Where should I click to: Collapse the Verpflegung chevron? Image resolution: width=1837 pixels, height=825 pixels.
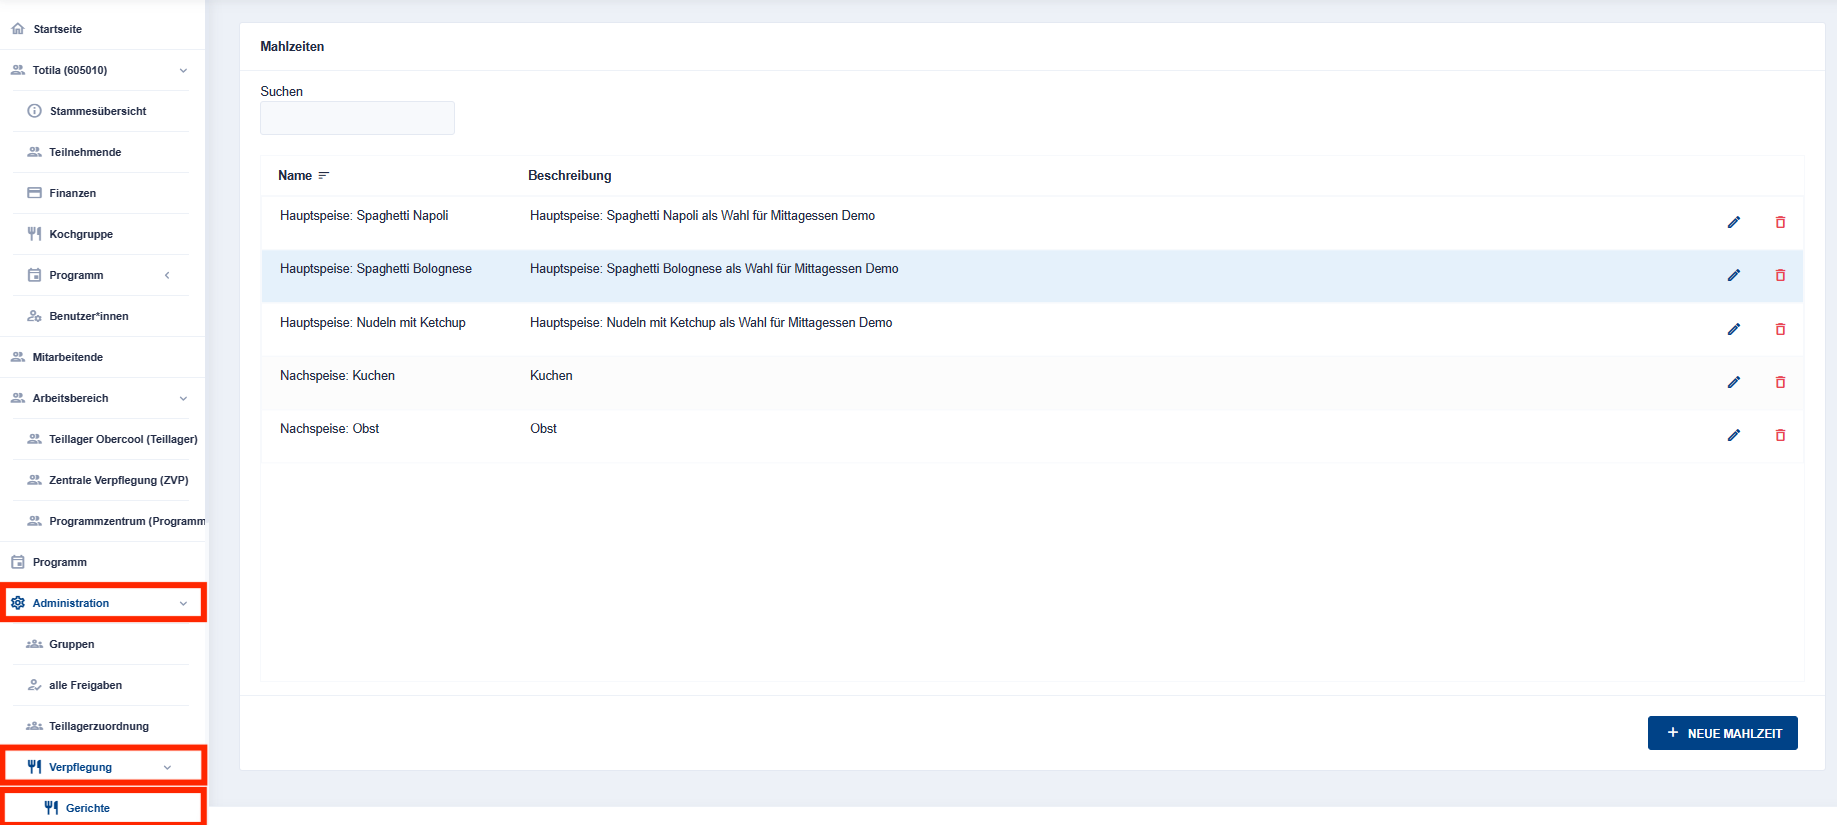[x=167, y=767]
